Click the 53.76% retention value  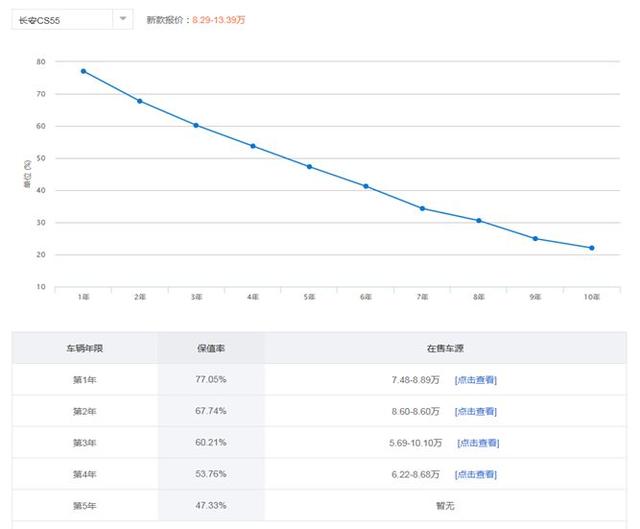(x=211, y=474)
